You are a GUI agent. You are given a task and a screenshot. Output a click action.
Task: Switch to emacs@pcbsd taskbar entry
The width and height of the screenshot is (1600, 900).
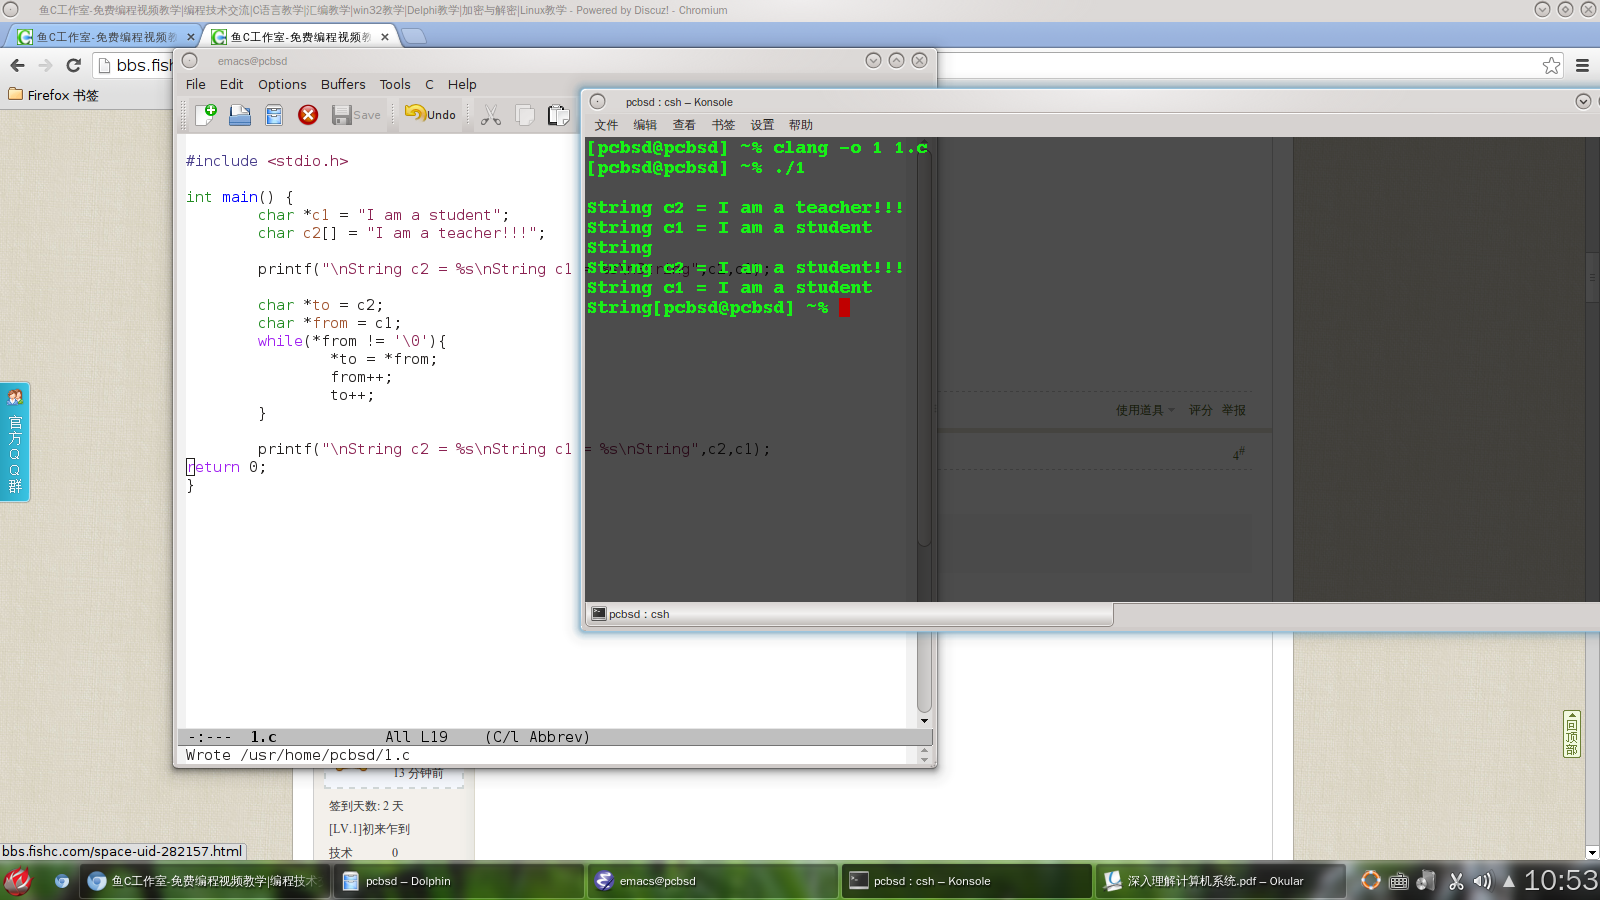coord(713,881)
